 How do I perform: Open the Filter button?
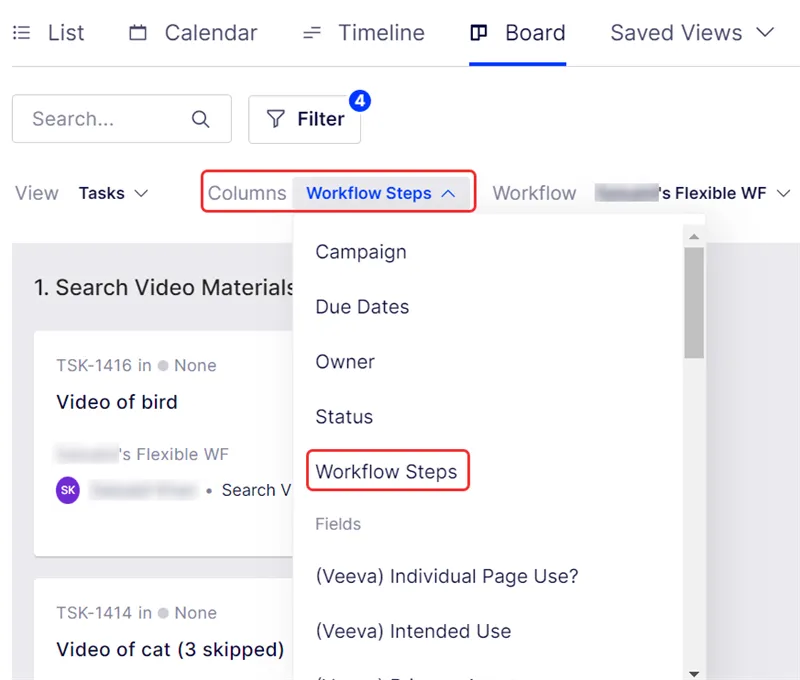coord(305,119)
